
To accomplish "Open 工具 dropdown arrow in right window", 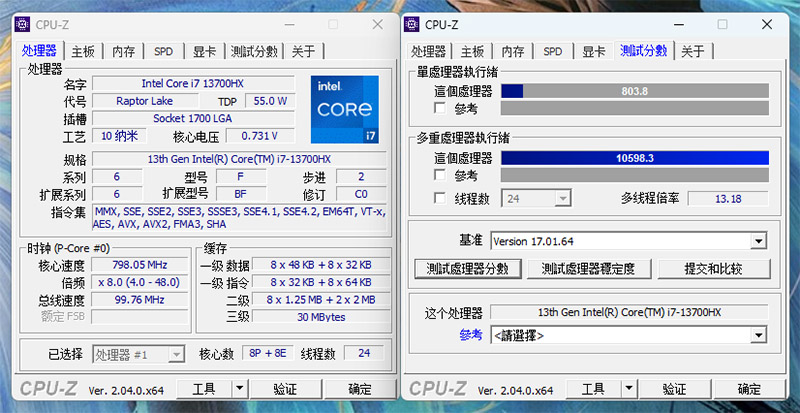I will 629,389.
